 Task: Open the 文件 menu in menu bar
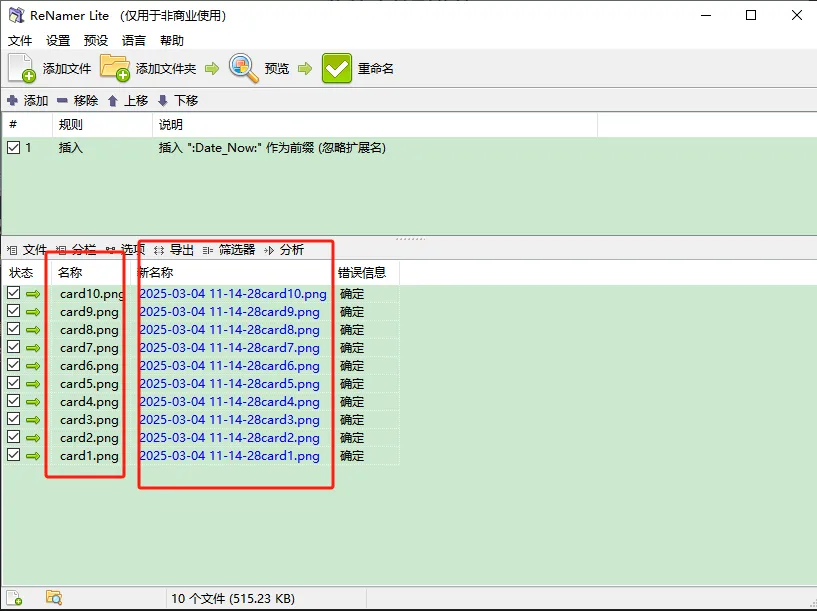point(20,41)
